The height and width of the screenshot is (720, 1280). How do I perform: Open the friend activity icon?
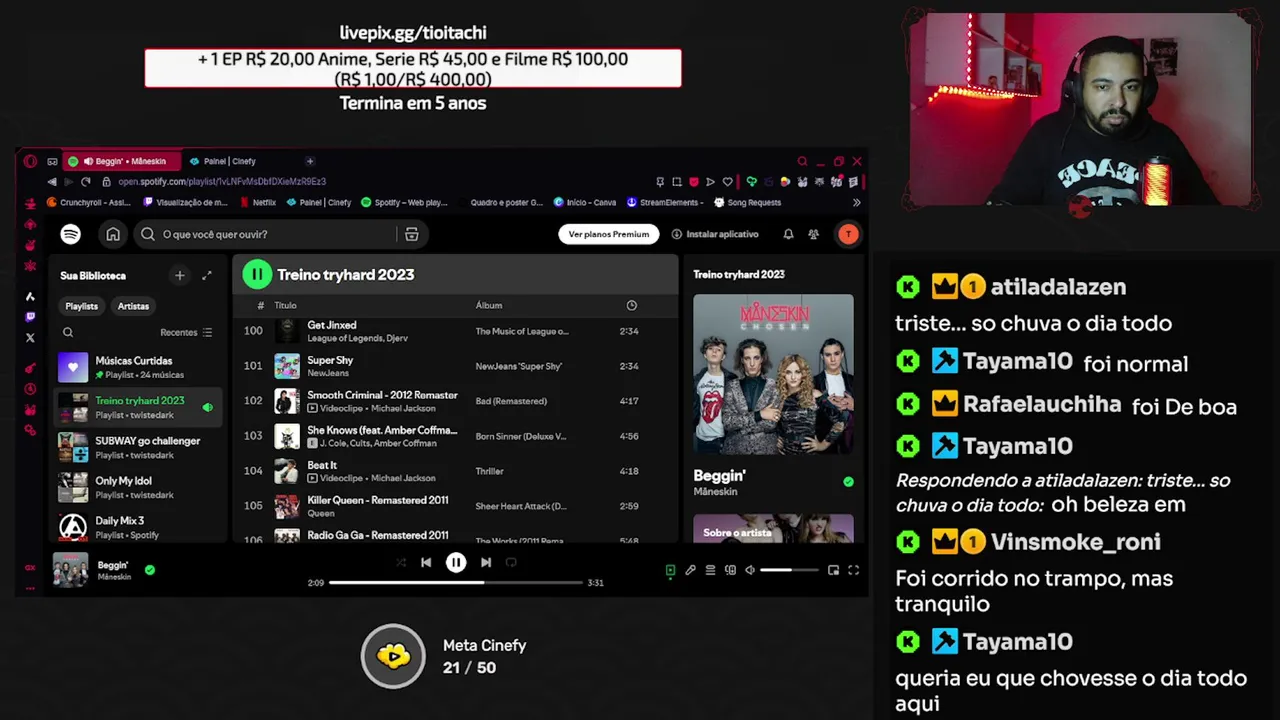[813, 234]
